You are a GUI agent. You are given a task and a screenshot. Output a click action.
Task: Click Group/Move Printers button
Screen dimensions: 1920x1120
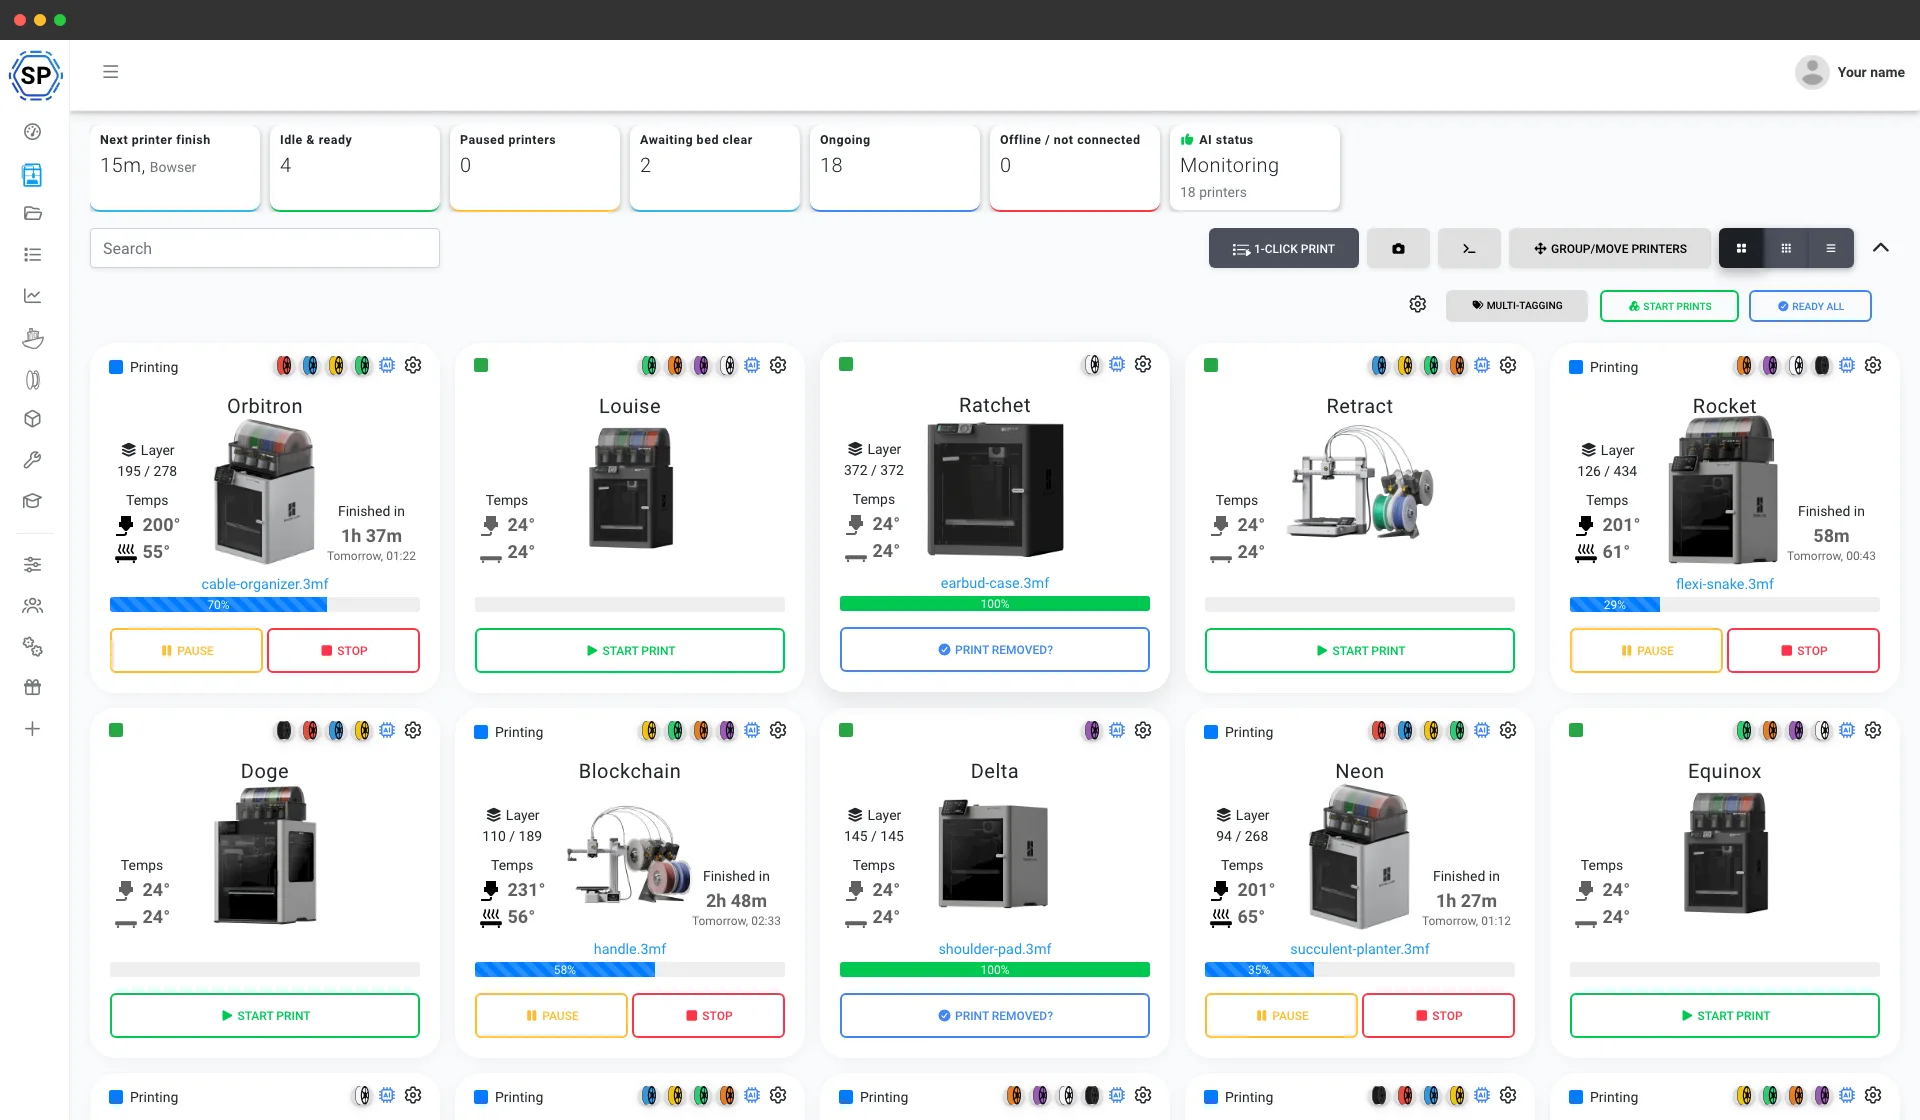click(1610, 248)
